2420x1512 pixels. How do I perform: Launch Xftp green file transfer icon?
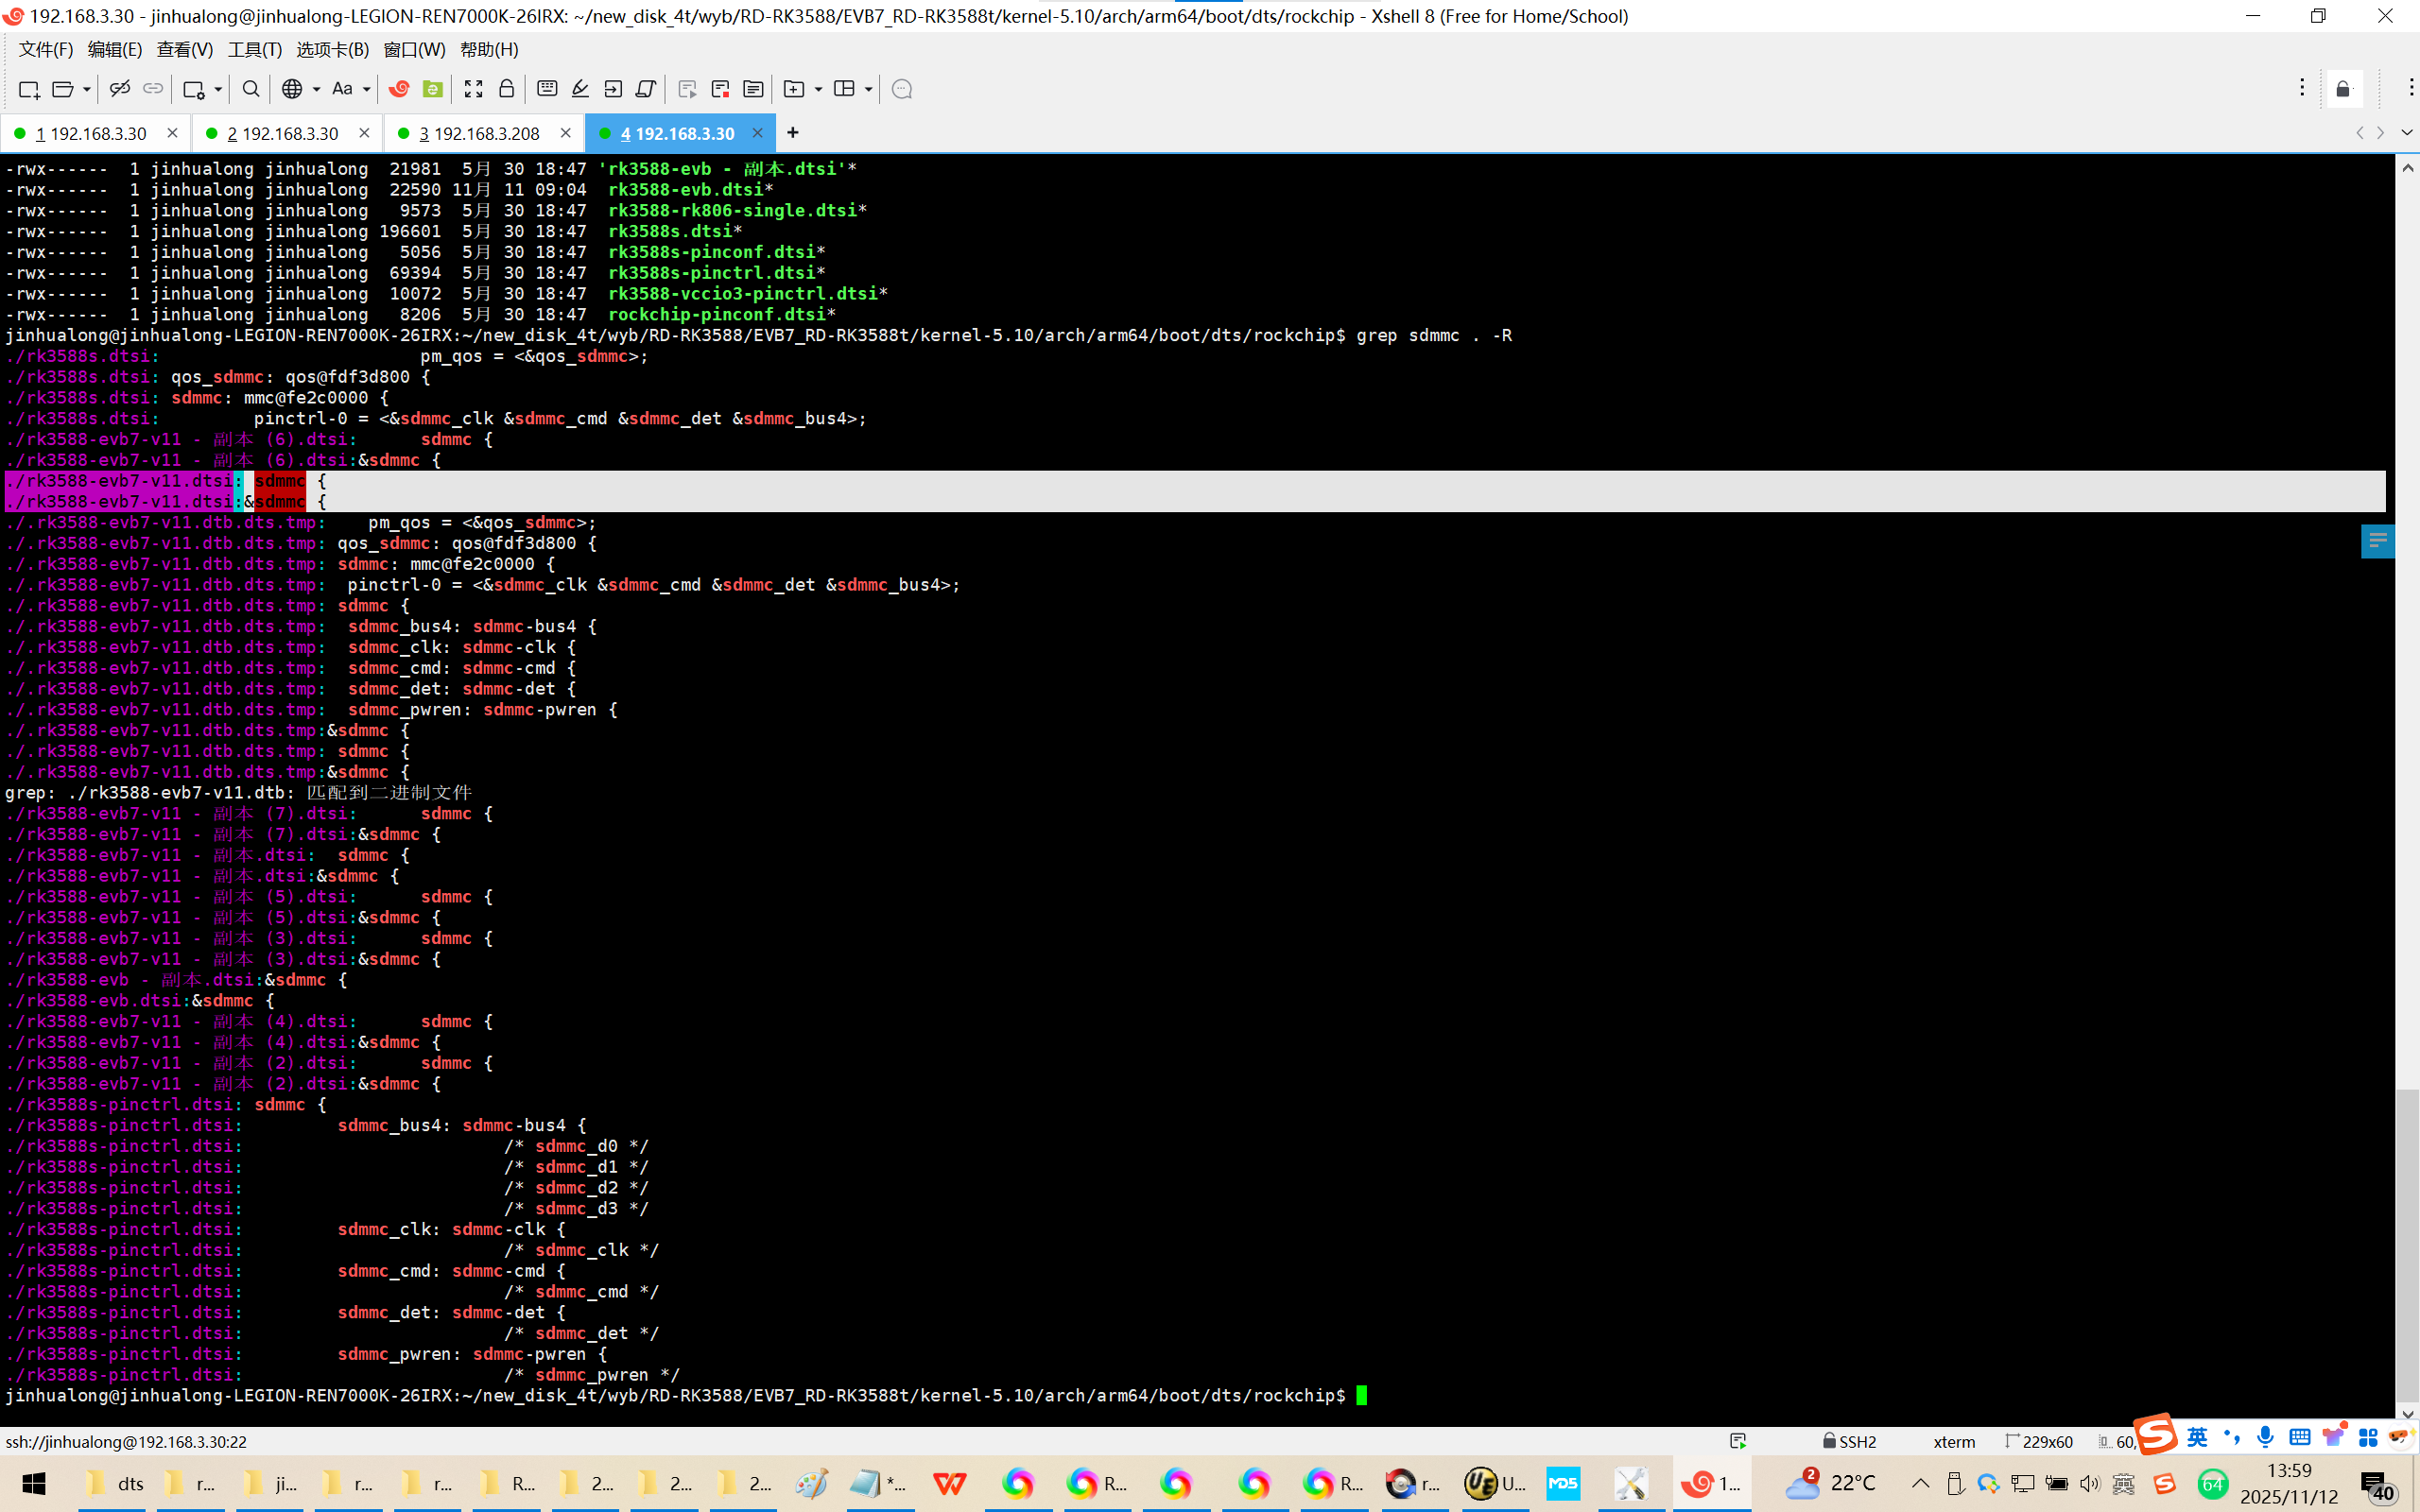tap(433, 89)
